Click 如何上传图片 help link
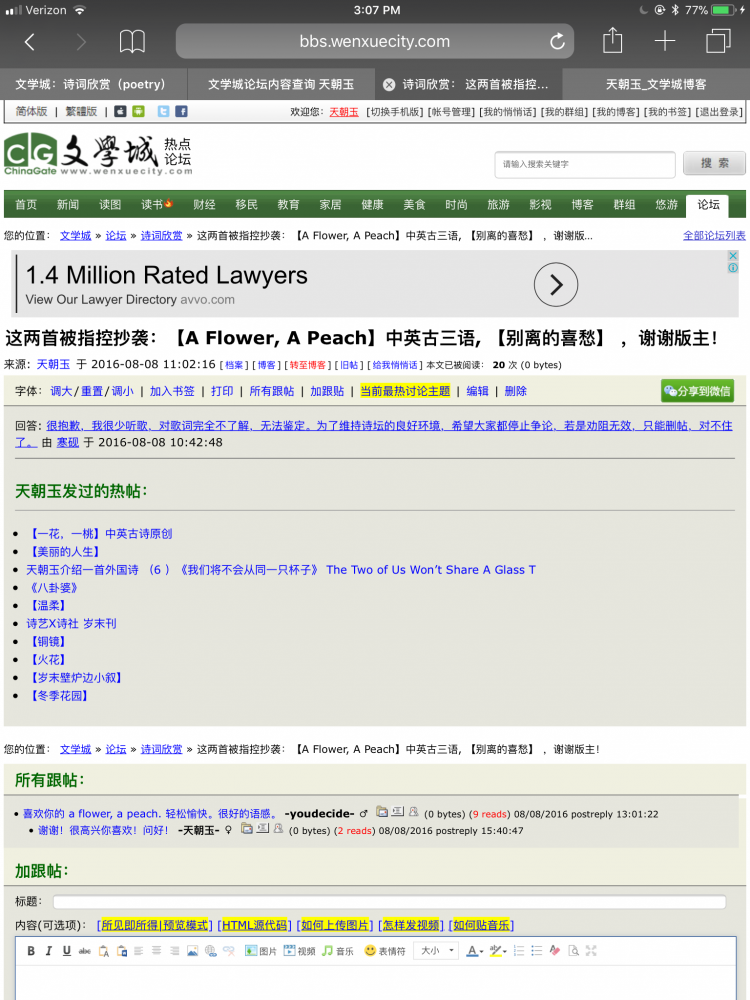 335,925
